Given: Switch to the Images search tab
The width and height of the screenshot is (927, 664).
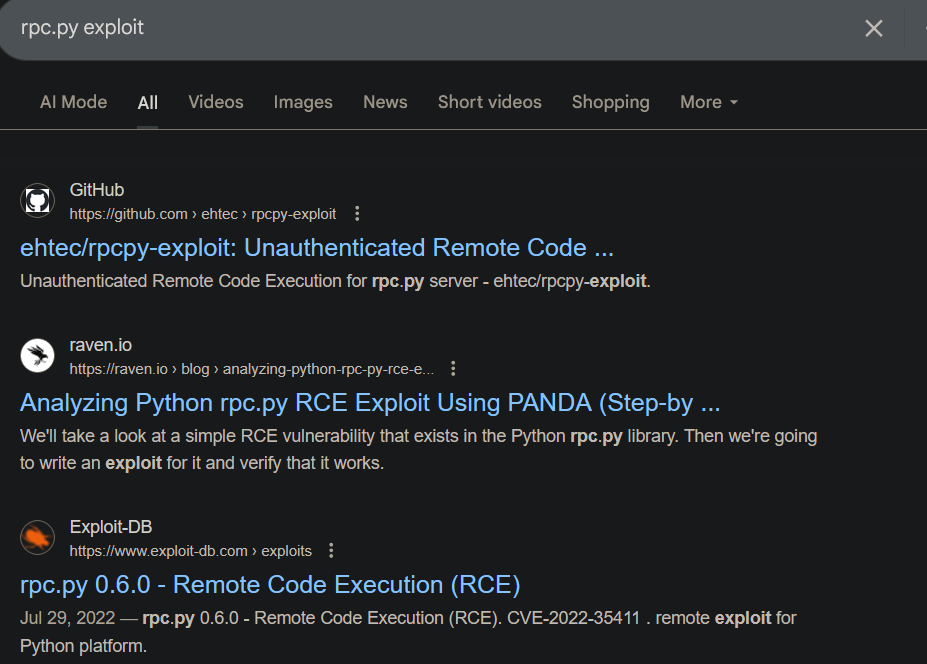Looking at the screenshot, I should (x=303, y=102).
